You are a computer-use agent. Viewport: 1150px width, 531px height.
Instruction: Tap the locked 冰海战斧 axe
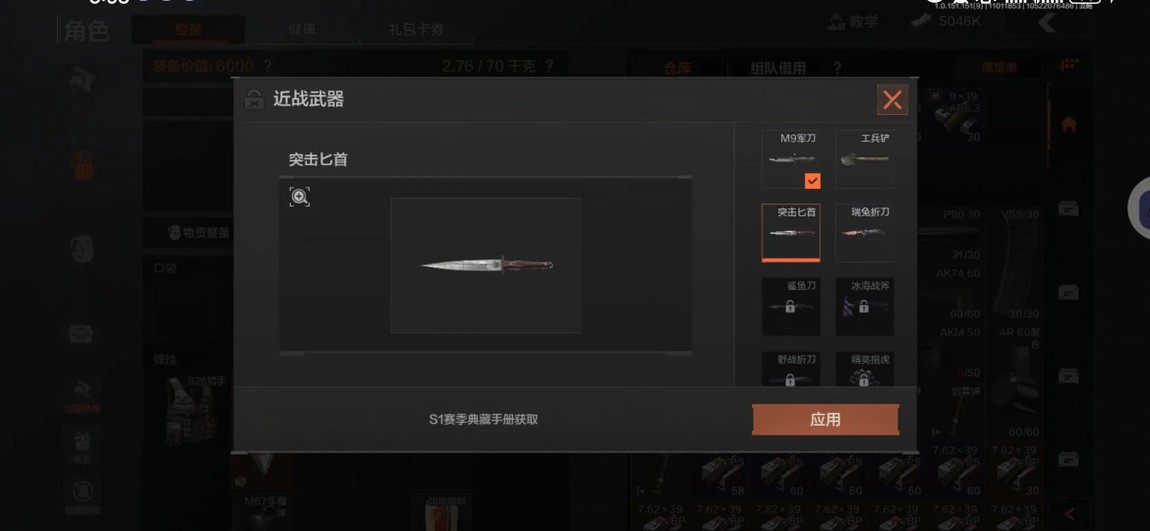(x=865, y=307)
